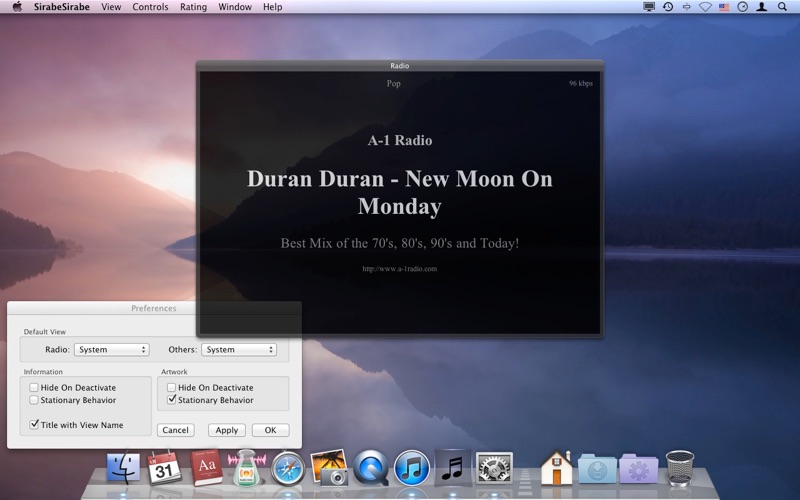The height and width of the screenshot is (500, 800).
Task: Open iTunes from the dock
Action: [412, 468]
